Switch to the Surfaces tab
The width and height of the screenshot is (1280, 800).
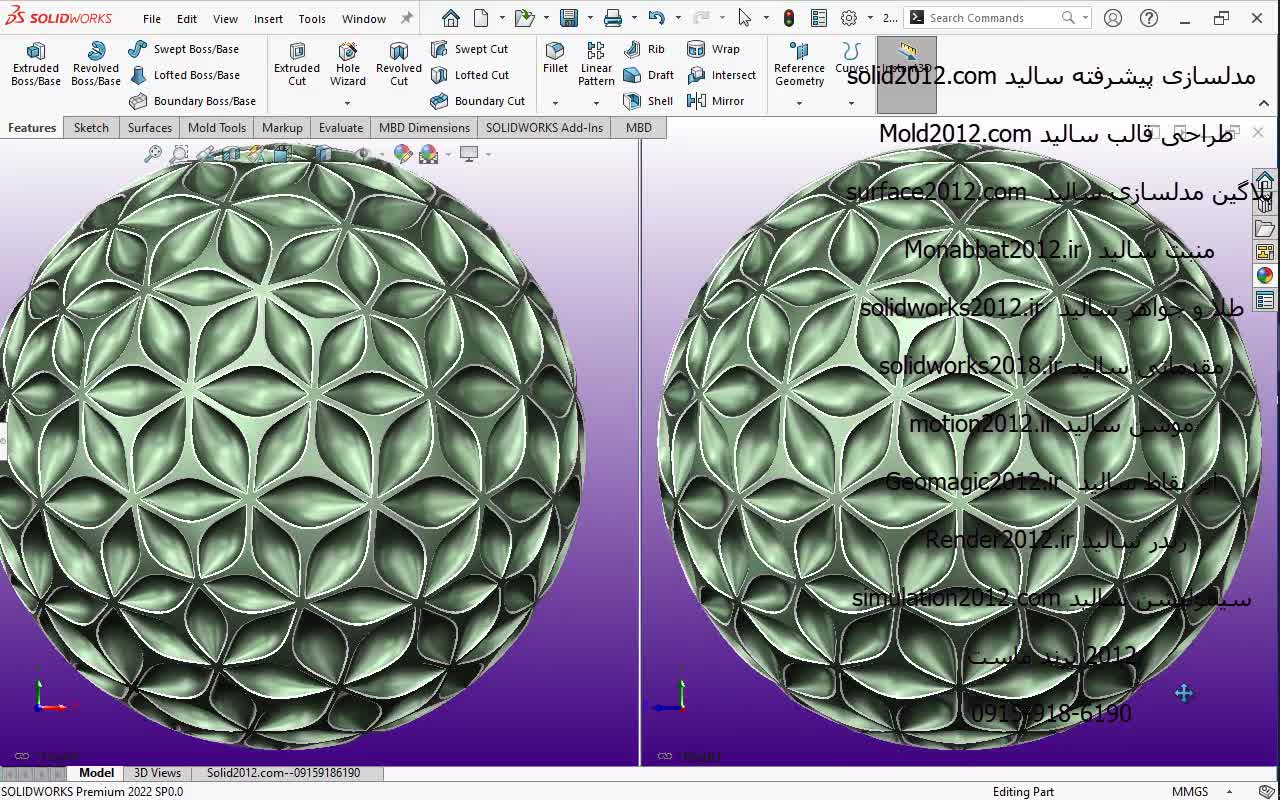pos(150,127)
